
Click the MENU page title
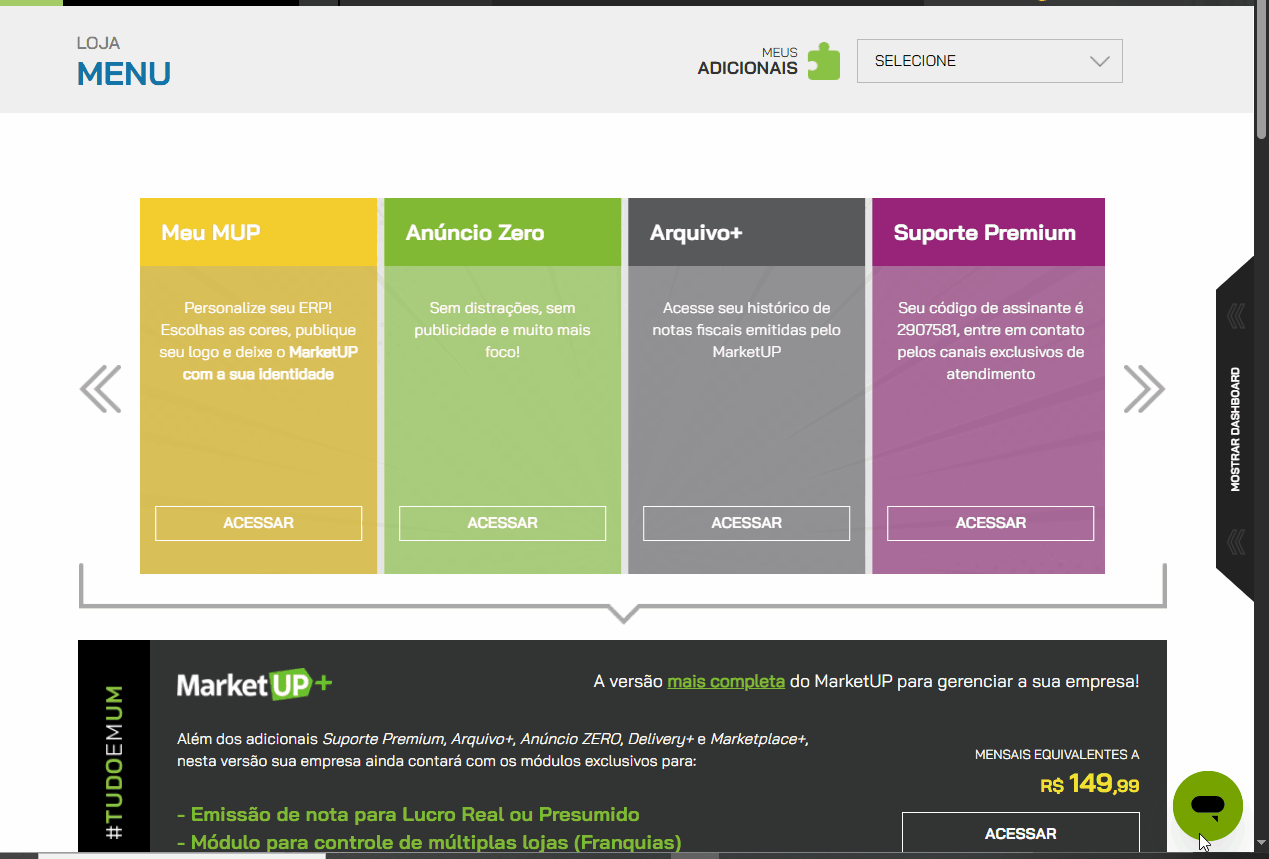124,74
